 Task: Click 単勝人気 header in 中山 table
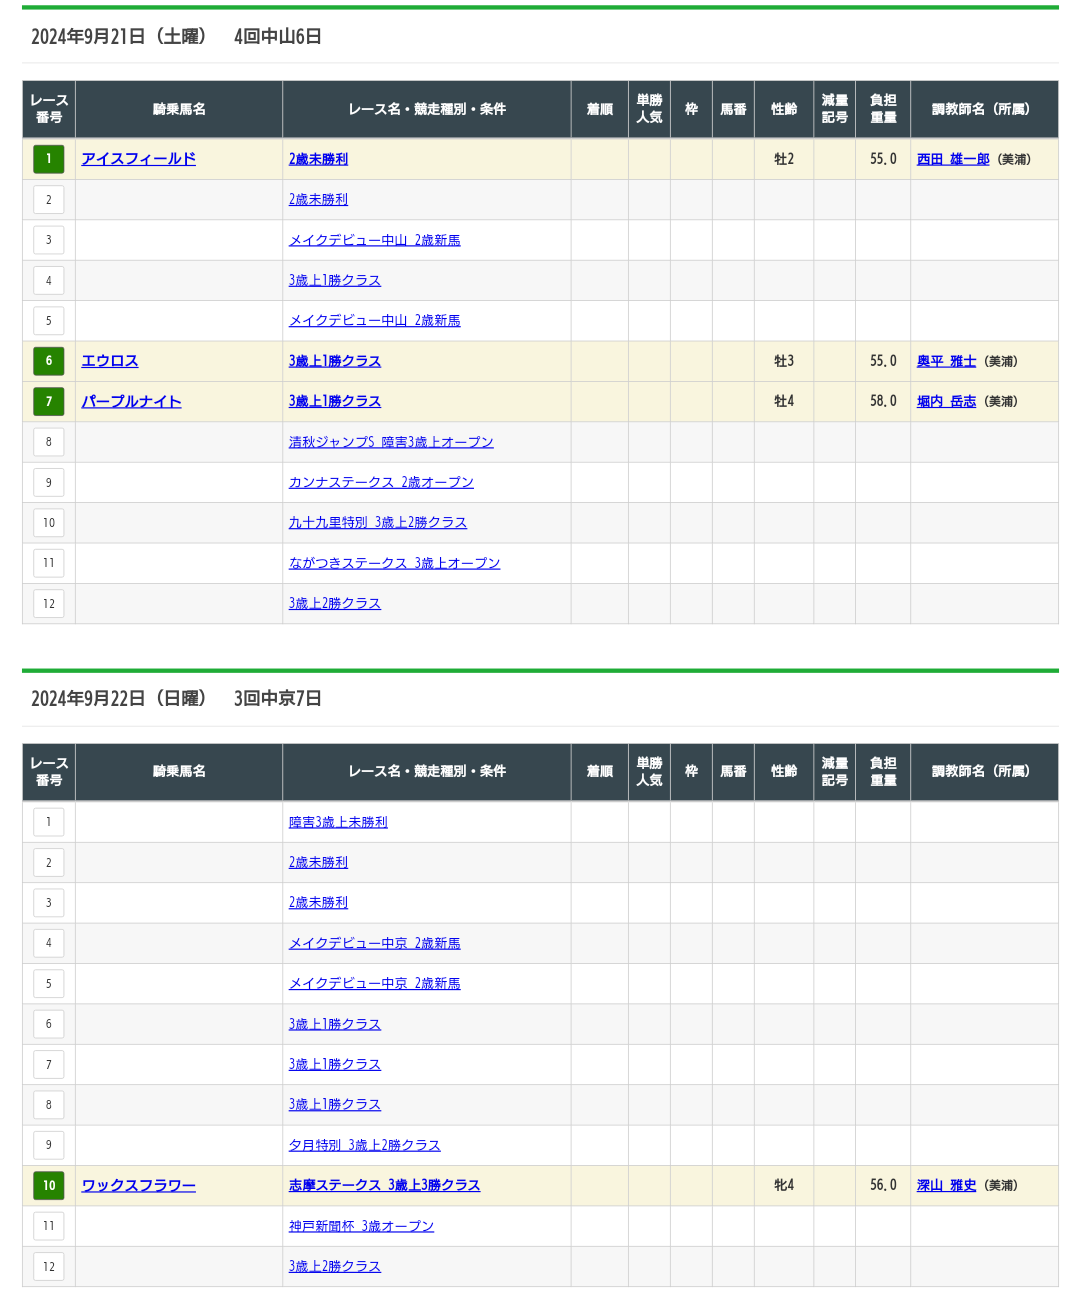point(649,109)
